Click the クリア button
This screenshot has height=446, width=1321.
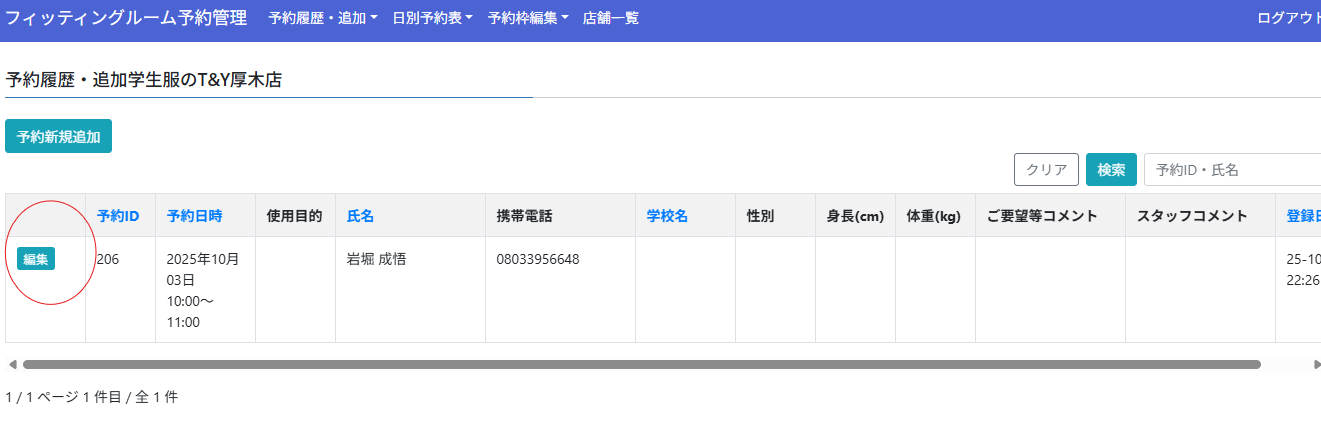pyautogui.click(x=1046, y=170)
